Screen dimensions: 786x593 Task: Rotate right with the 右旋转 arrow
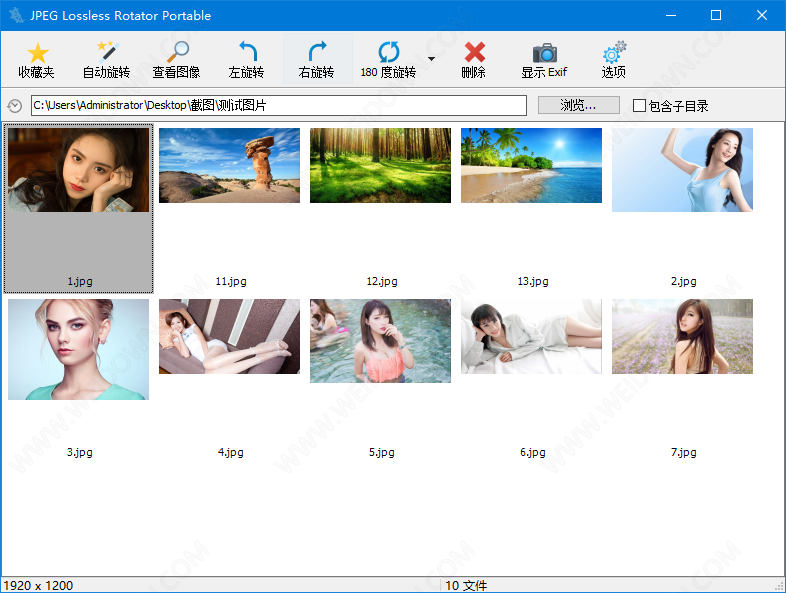317,53
